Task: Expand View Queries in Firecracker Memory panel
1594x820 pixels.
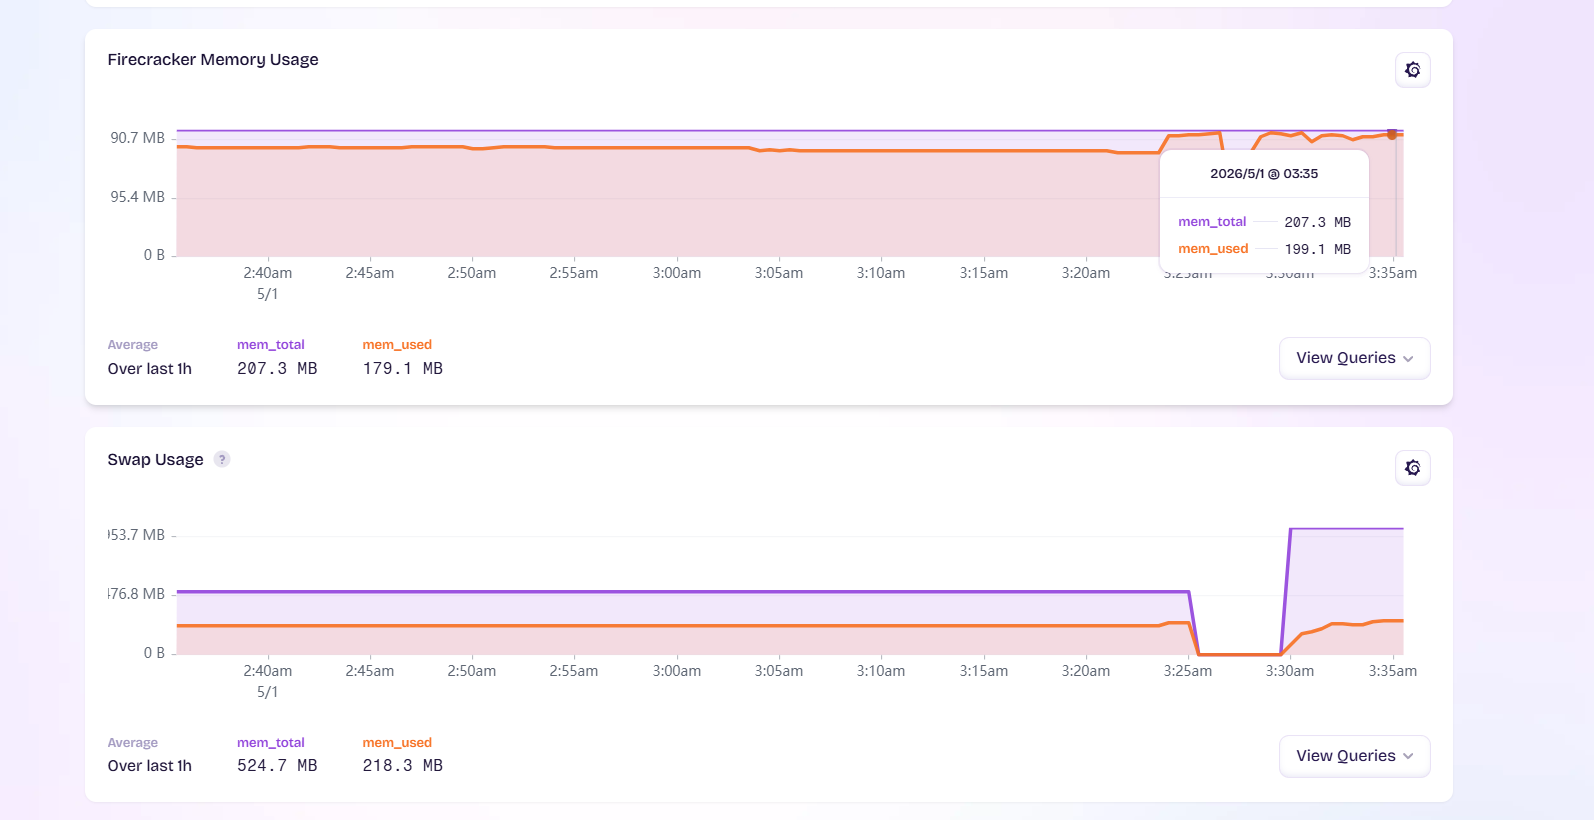Action: [x=1354, y=358]
